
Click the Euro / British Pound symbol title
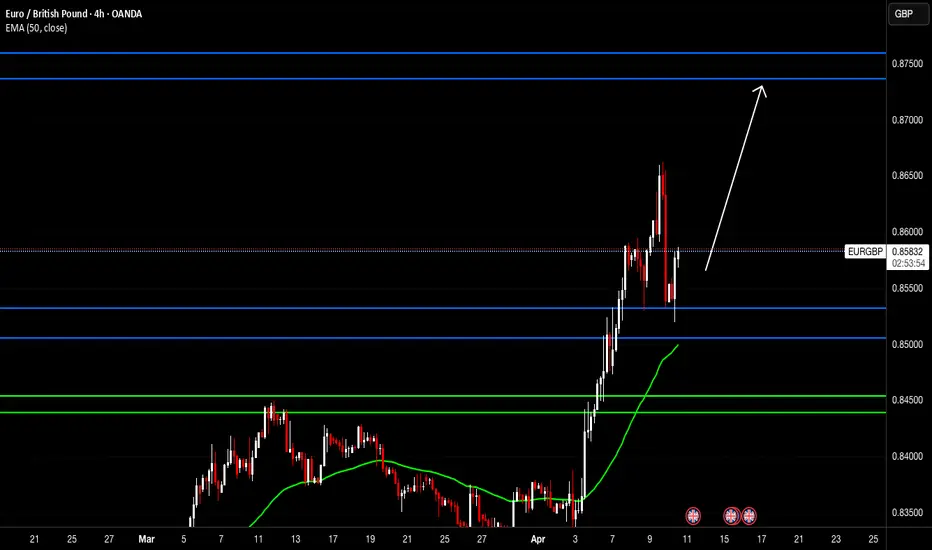click(x=74, y=14)
